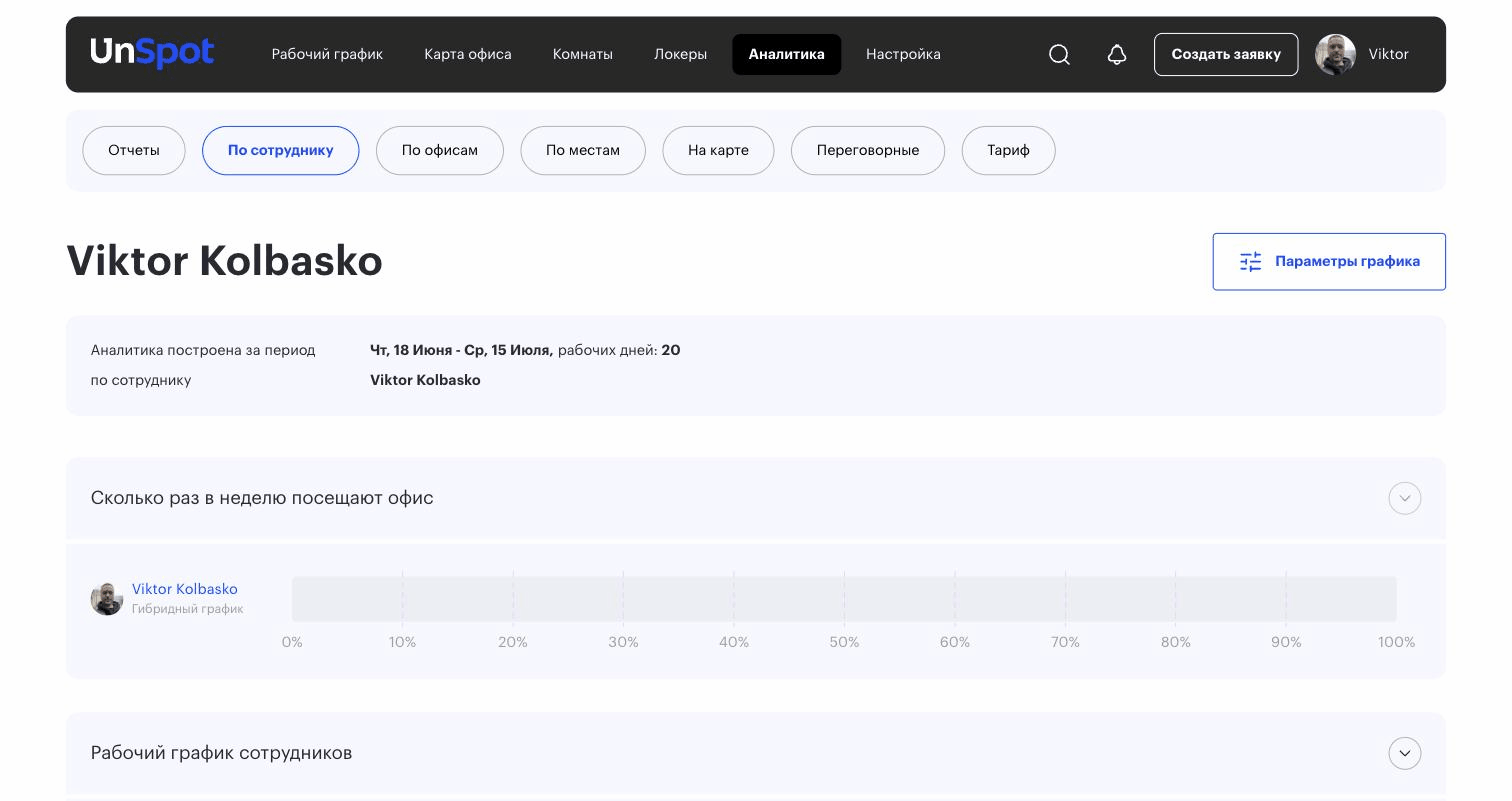Switch to the На карте tab

718,150
